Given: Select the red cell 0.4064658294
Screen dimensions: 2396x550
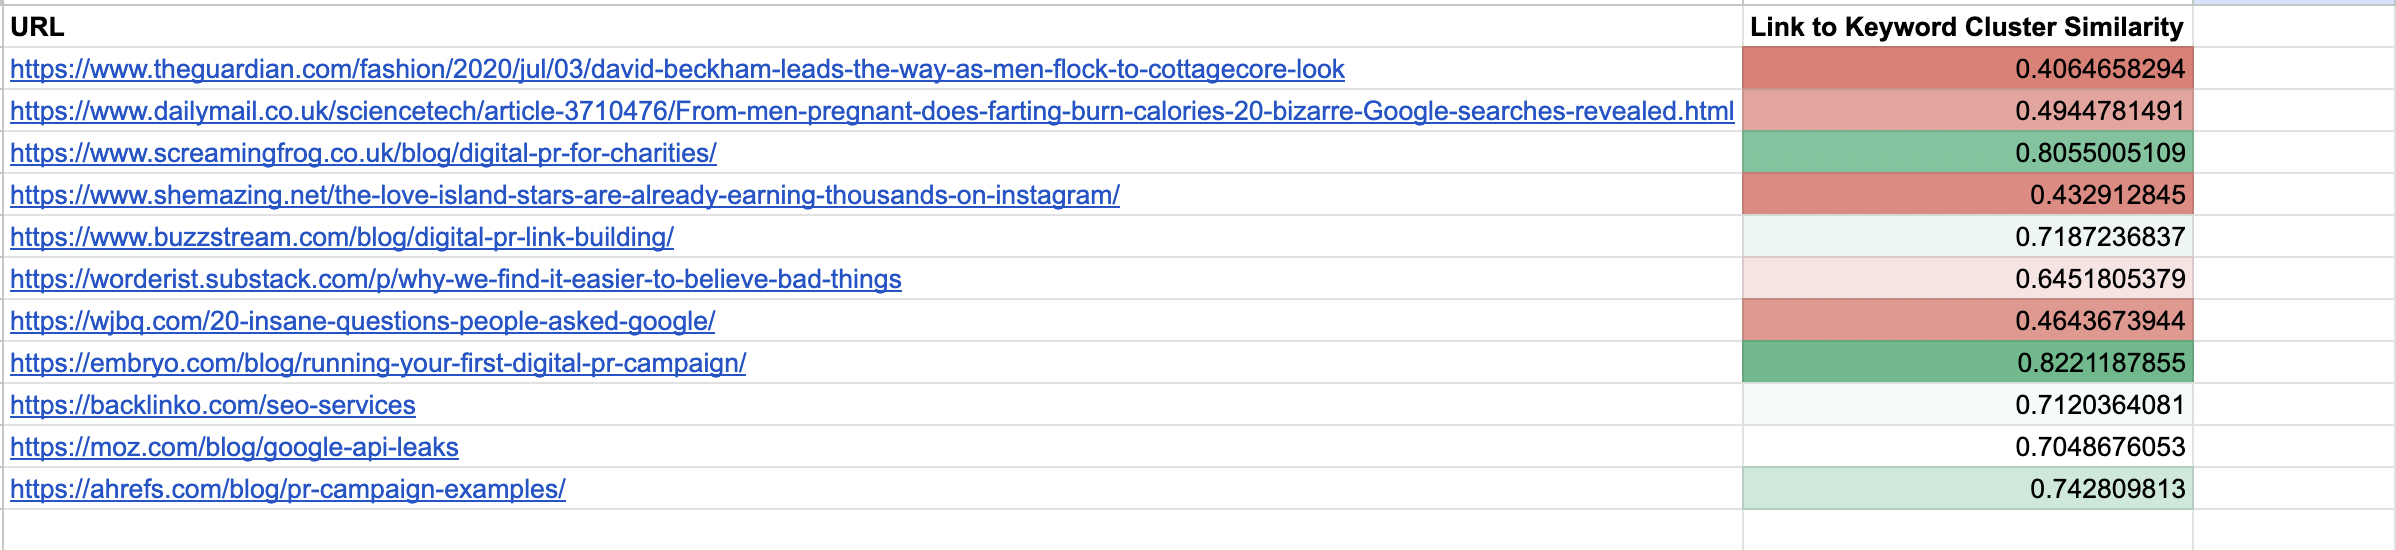Looking at the screenshot, I should (x=1967, y=69).
